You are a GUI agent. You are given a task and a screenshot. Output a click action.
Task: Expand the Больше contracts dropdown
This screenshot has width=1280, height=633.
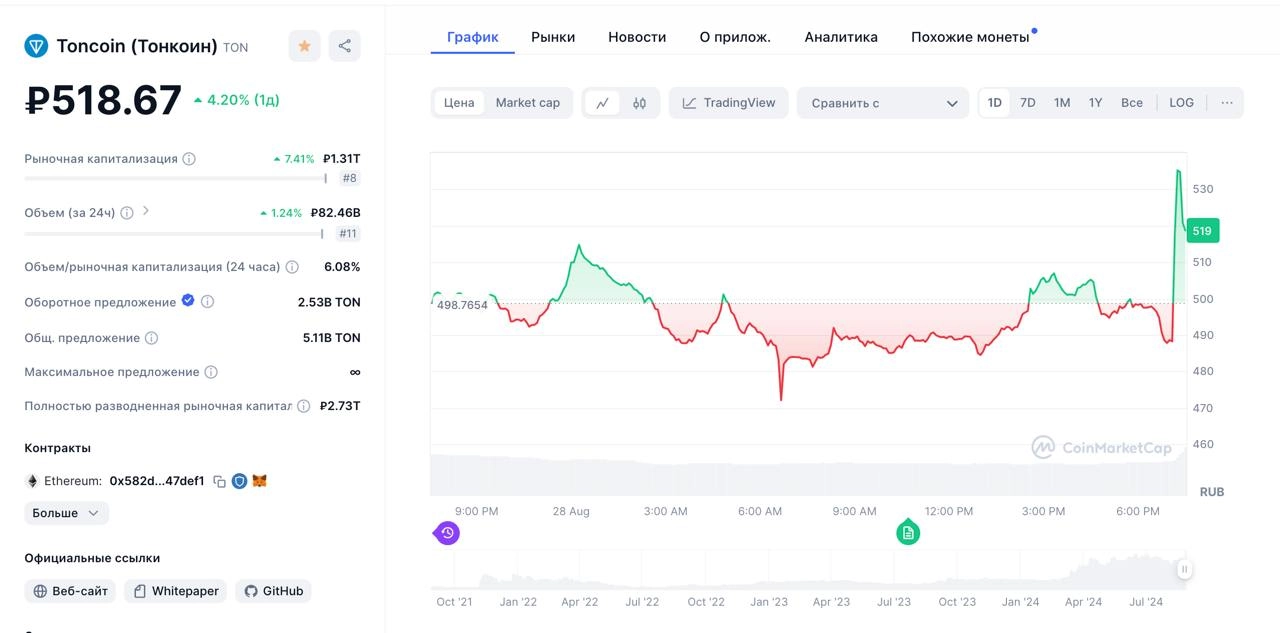pos(66,513)
